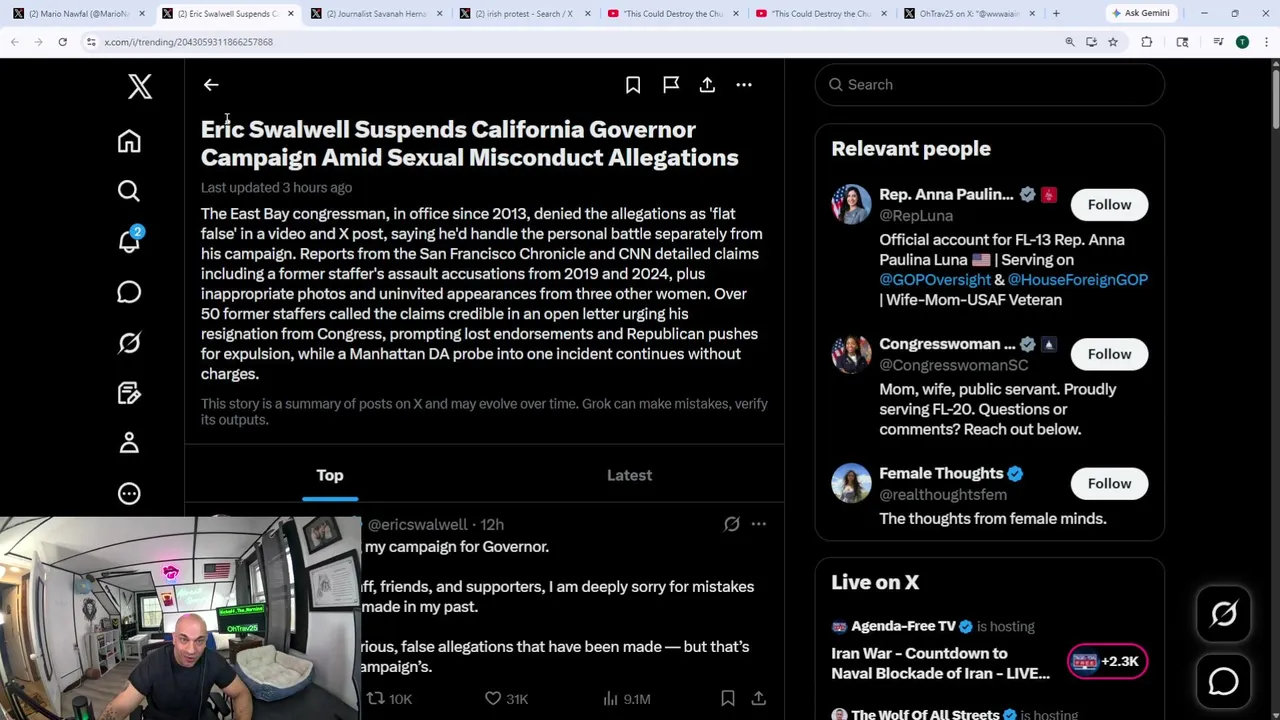This screenshot has width=1280, height=720.
Task: Open the Grok icon in sidebar
Action: (129, 343)
